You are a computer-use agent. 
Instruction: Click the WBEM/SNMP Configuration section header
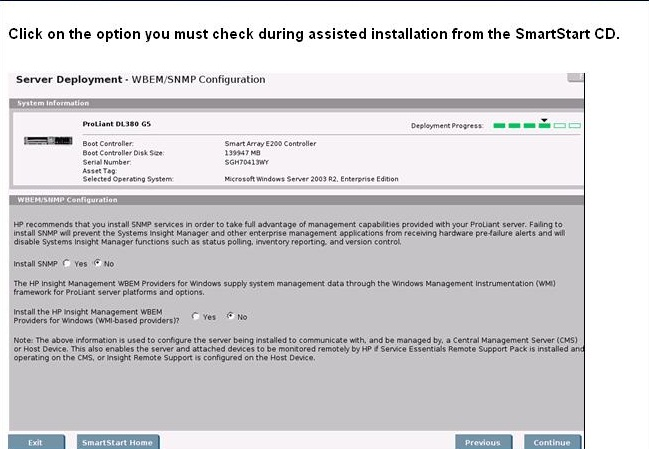(x=296, y=200)
